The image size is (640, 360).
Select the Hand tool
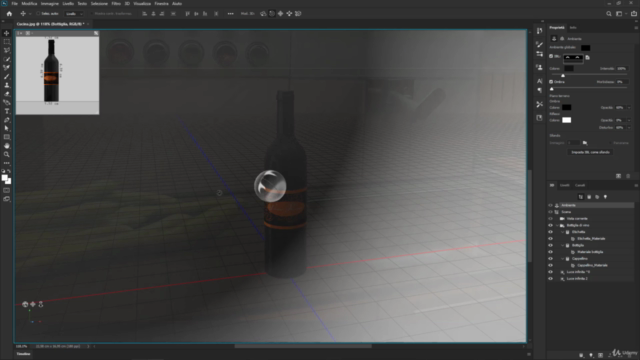pos(7,146)
